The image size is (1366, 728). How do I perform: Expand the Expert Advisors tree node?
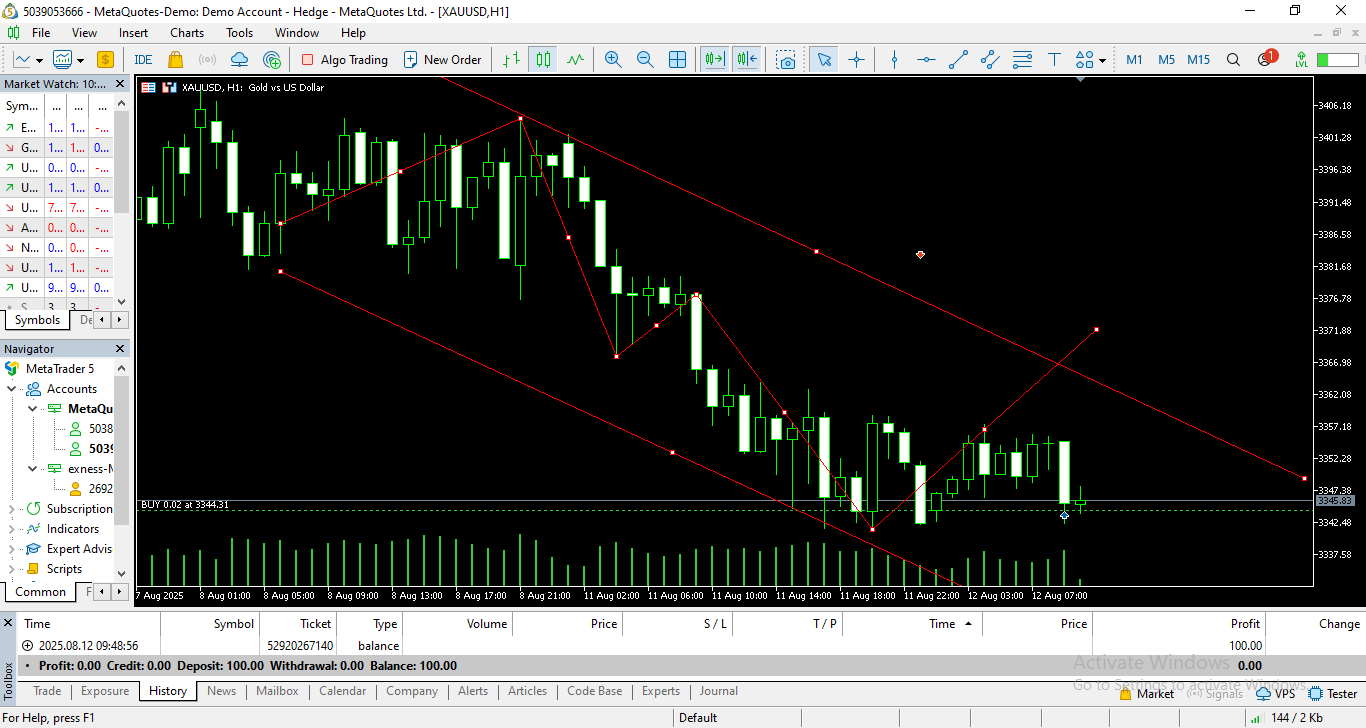pos(11,549)
